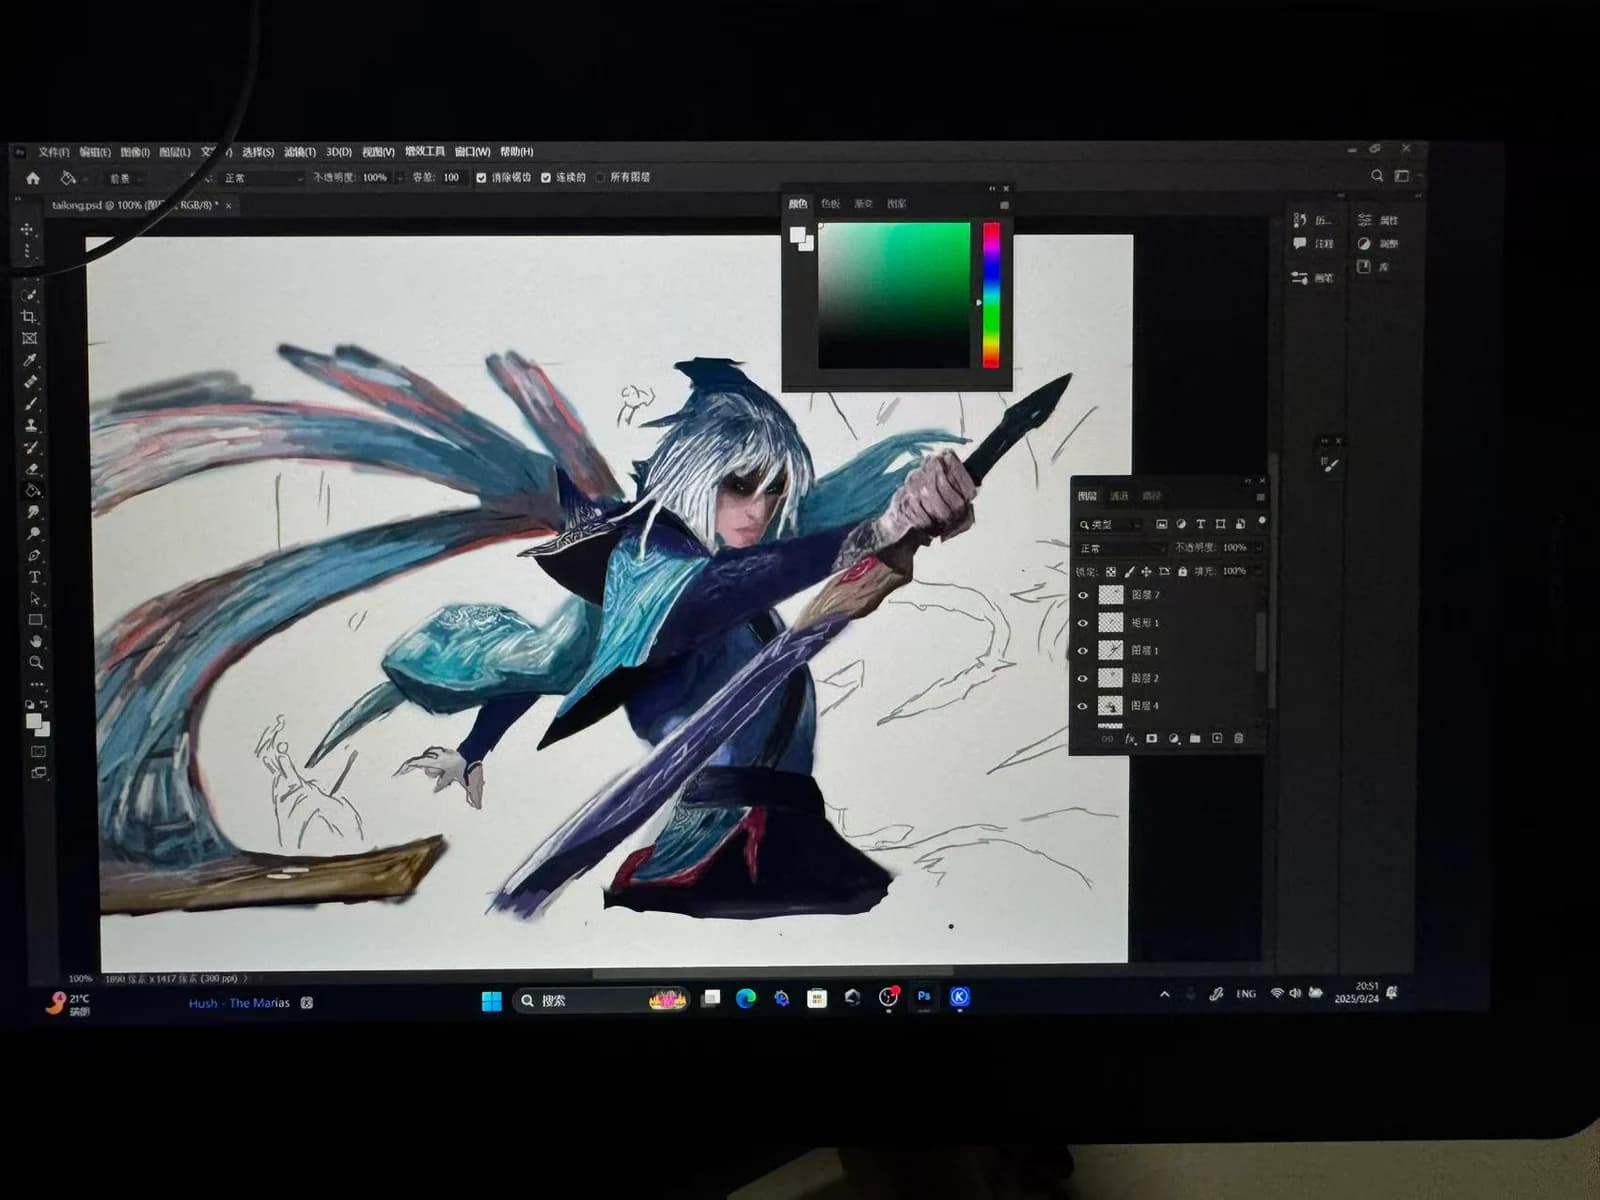Select the Frame tool
1600x1200 pixels.
coord(30,339)
